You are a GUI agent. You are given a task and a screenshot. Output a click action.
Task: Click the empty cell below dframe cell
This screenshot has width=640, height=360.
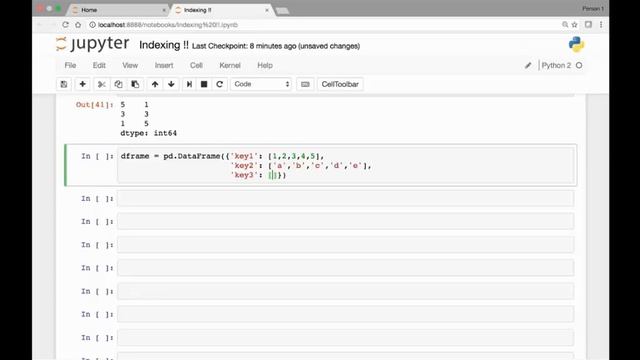345,198
